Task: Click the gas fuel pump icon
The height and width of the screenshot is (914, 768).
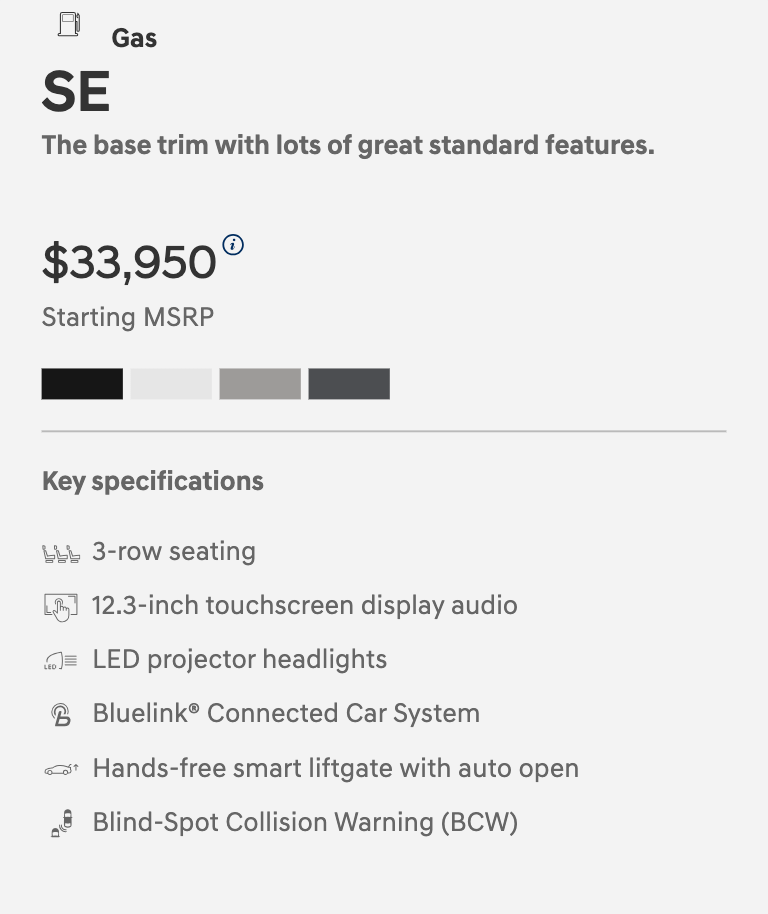Action: pyautogui.click(x=69, y=24)
